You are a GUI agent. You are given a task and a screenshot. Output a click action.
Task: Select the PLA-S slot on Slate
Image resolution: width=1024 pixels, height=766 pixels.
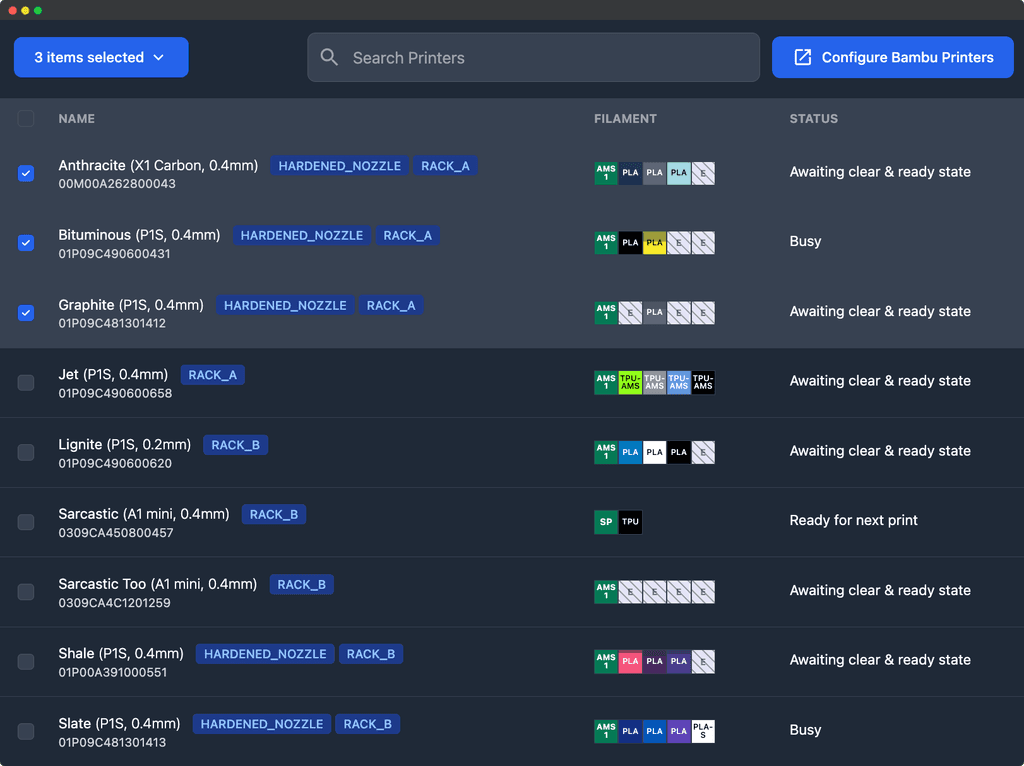(x=703, y=731)
